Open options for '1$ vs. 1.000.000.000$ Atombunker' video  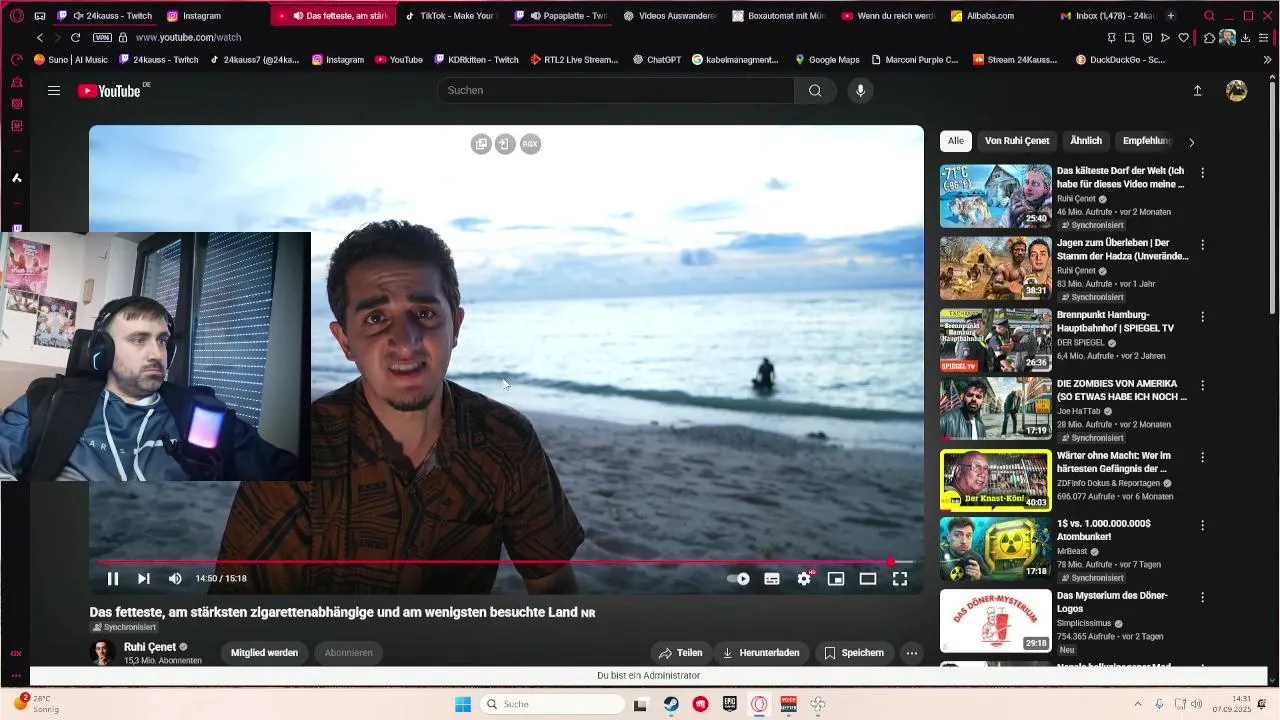point(1203,525)
